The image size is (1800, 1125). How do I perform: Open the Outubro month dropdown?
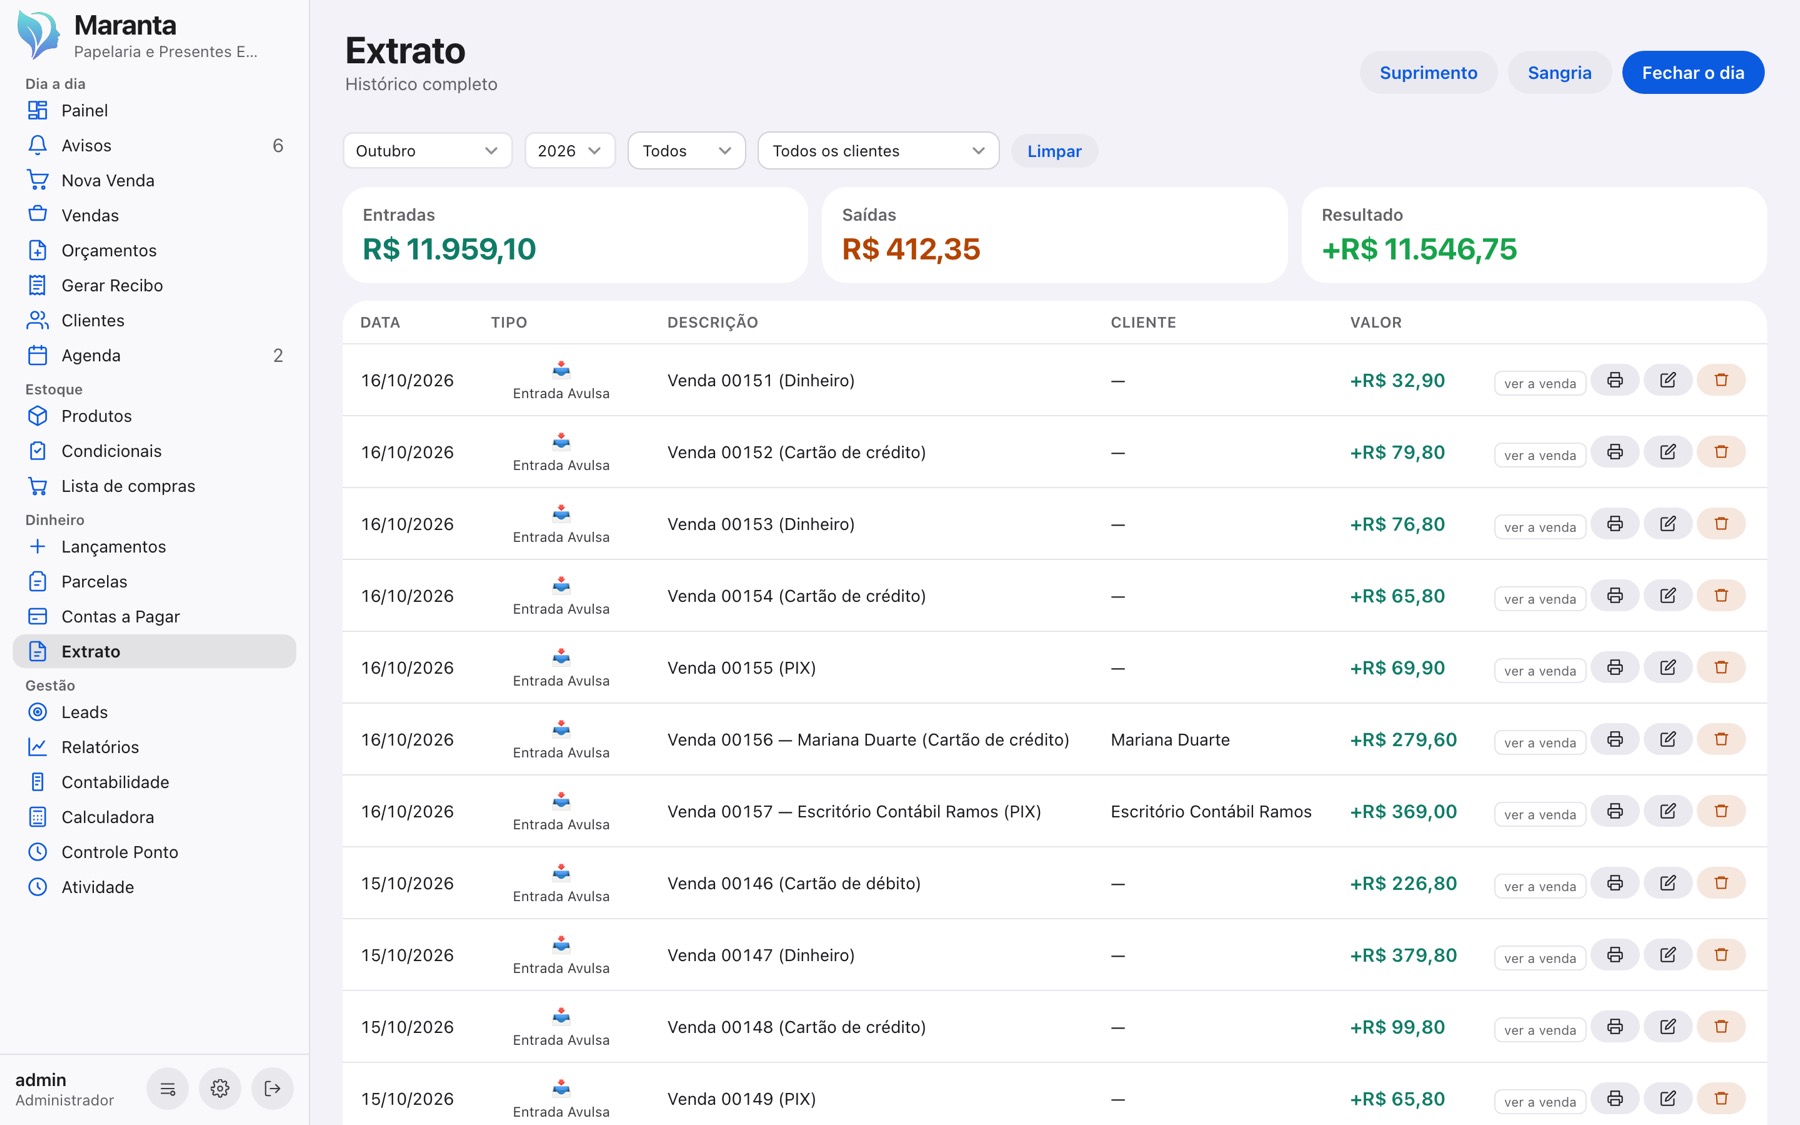[427, 151]
